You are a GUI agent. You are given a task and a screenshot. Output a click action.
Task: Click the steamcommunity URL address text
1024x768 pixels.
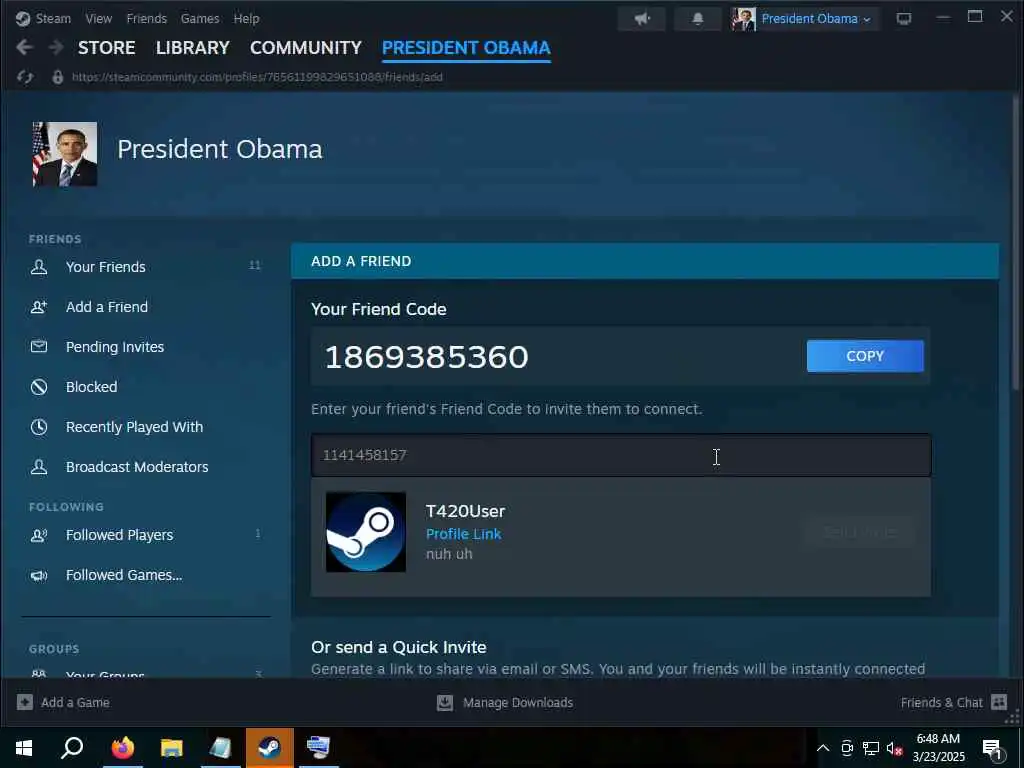pyautogui.click(x=257, y=77)
